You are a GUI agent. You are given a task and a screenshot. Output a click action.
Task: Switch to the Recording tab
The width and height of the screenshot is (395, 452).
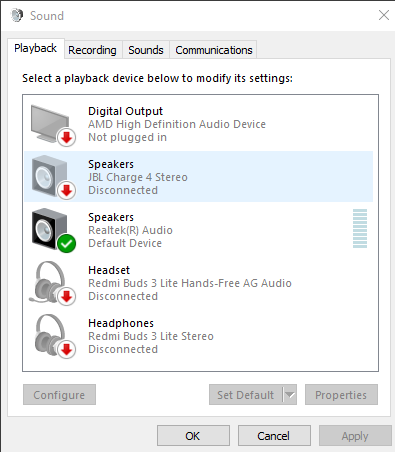point(92,50)
